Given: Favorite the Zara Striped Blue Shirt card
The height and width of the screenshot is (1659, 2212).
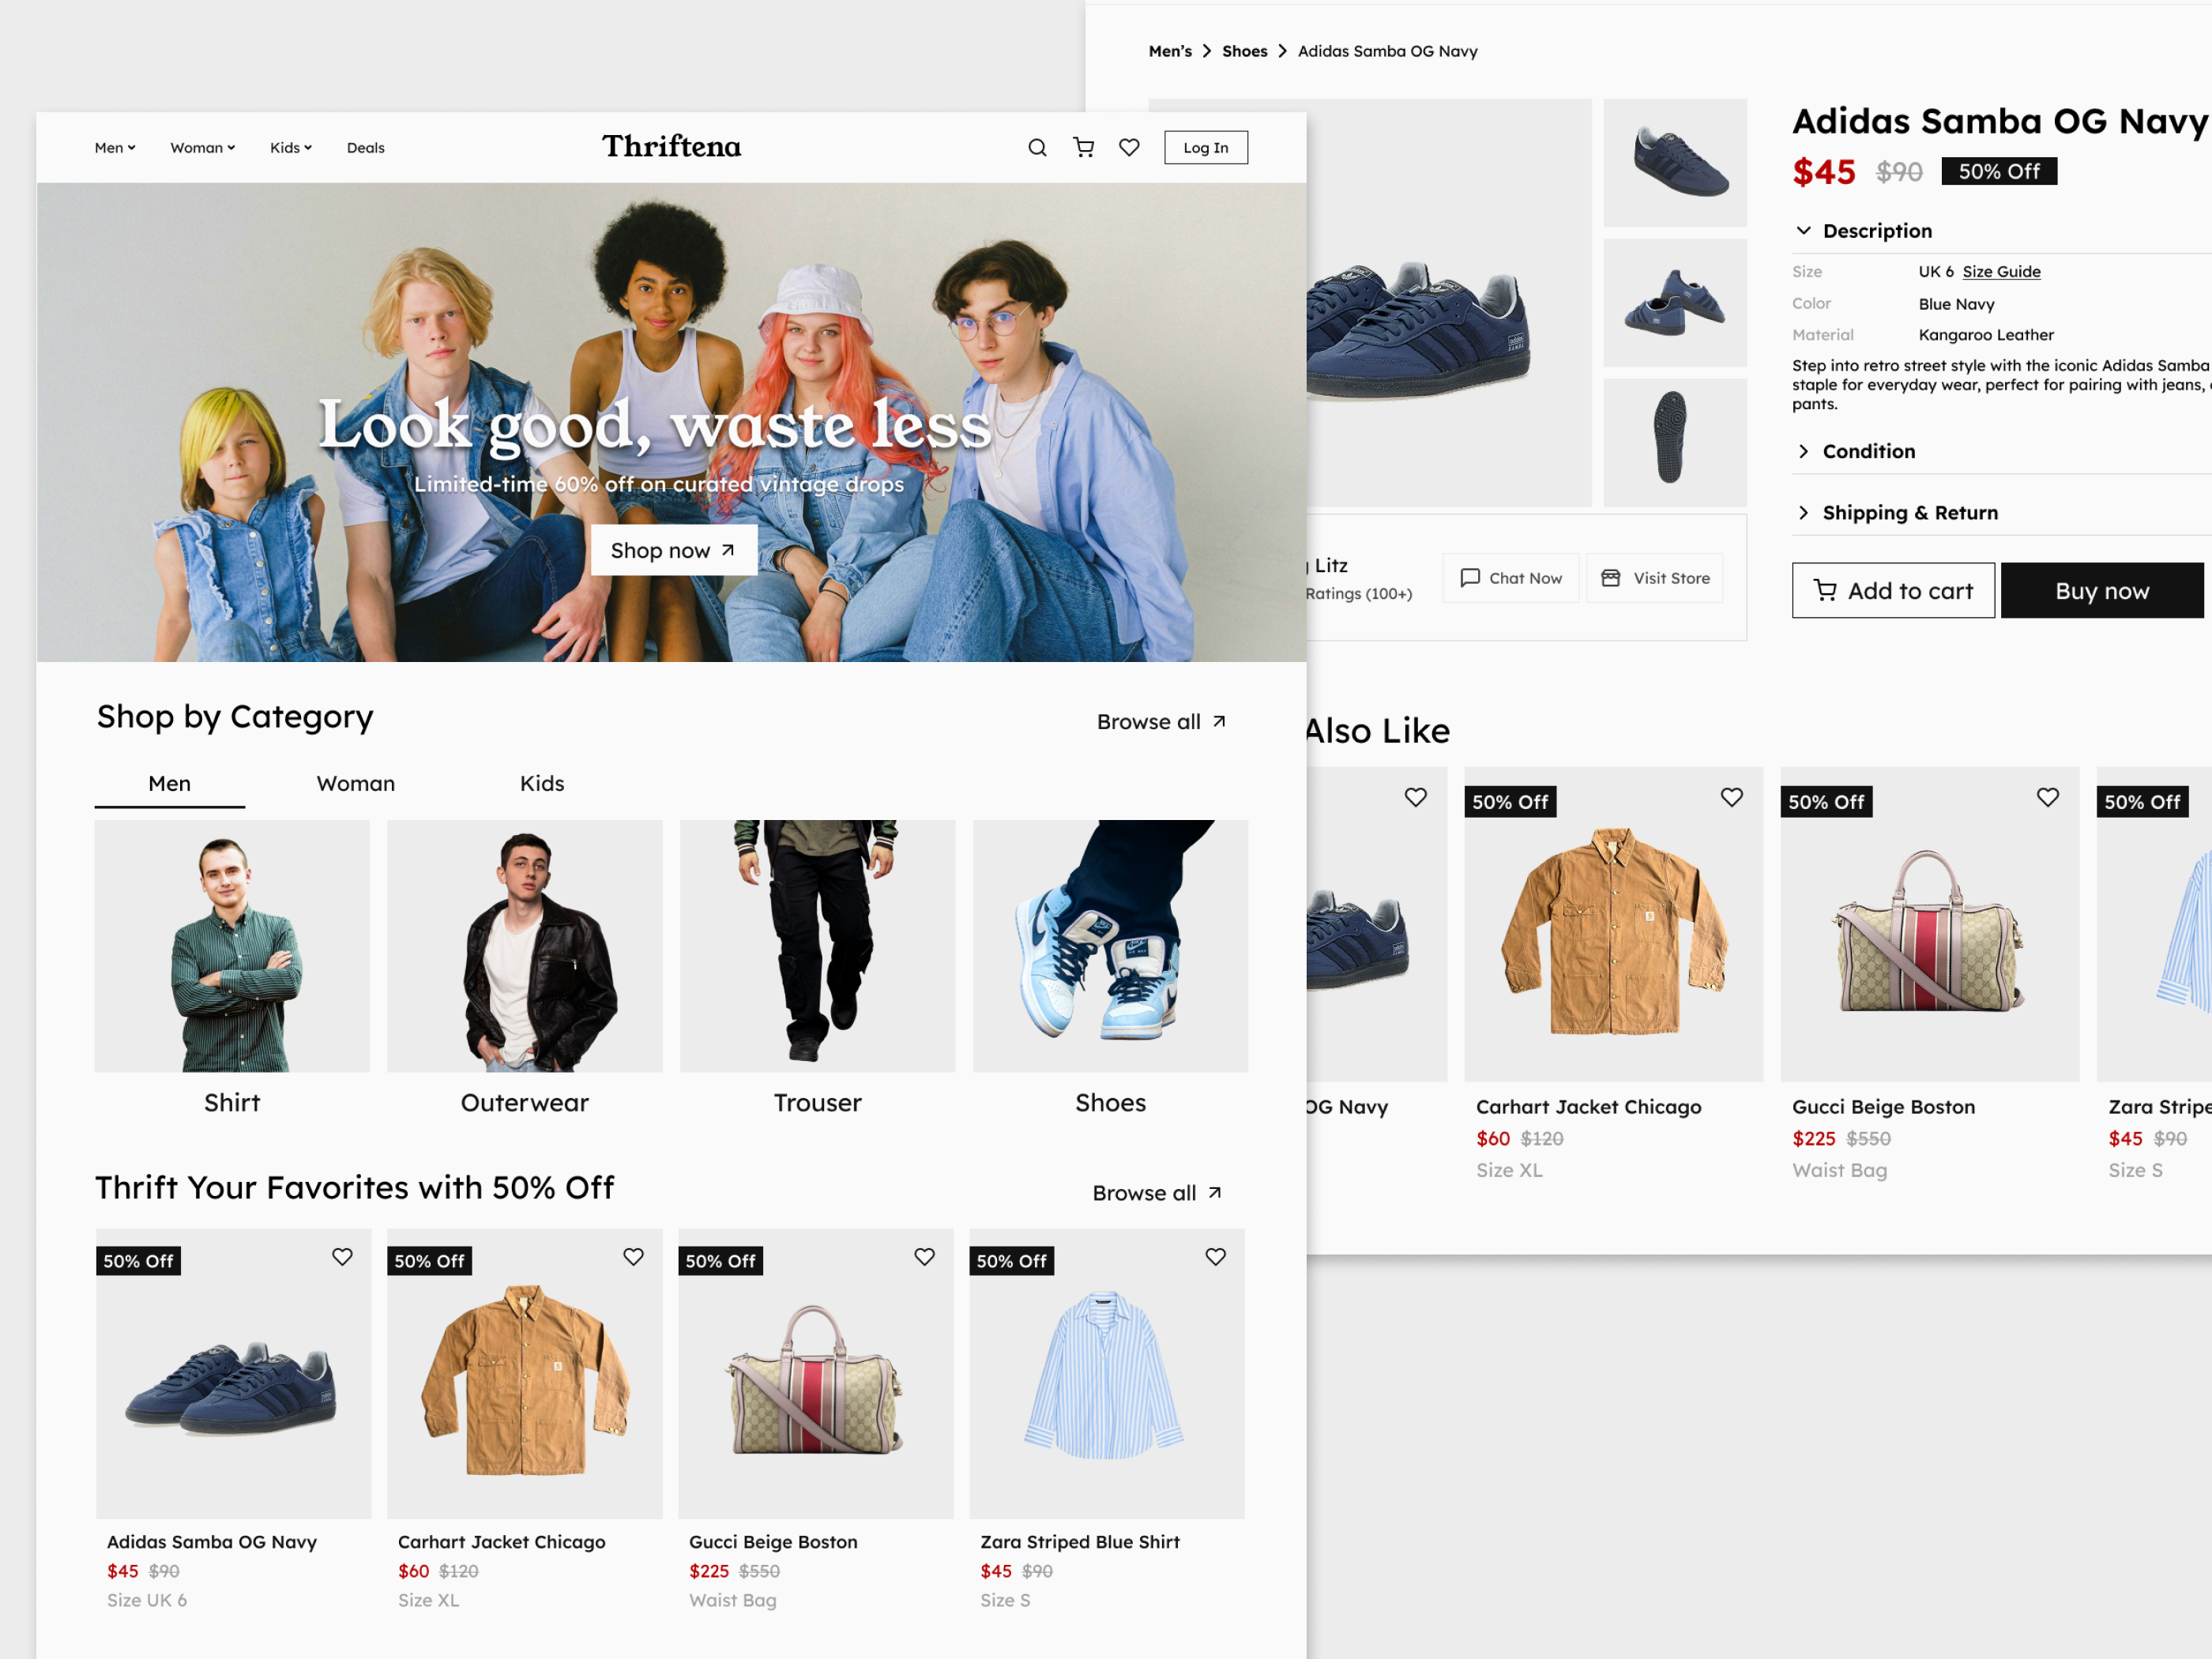Looking at the screenshot, I should click(1215, 1257).
